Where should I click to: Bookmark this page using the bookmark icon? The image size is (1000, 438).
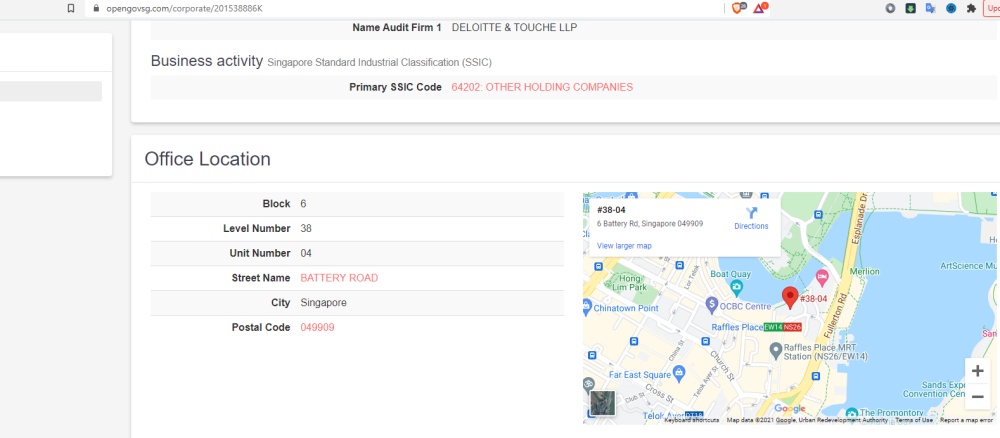tap(70, 8)
